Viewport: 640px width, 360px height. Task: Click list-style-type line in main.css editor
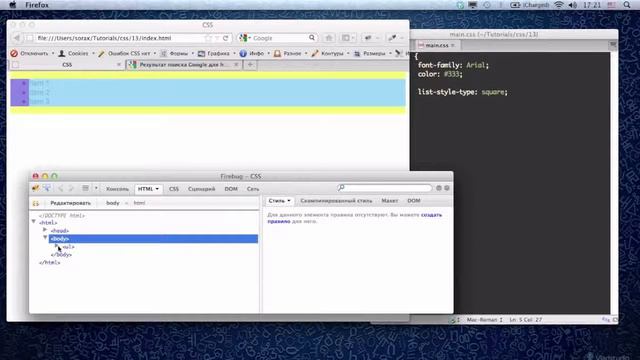coord(462,92)
